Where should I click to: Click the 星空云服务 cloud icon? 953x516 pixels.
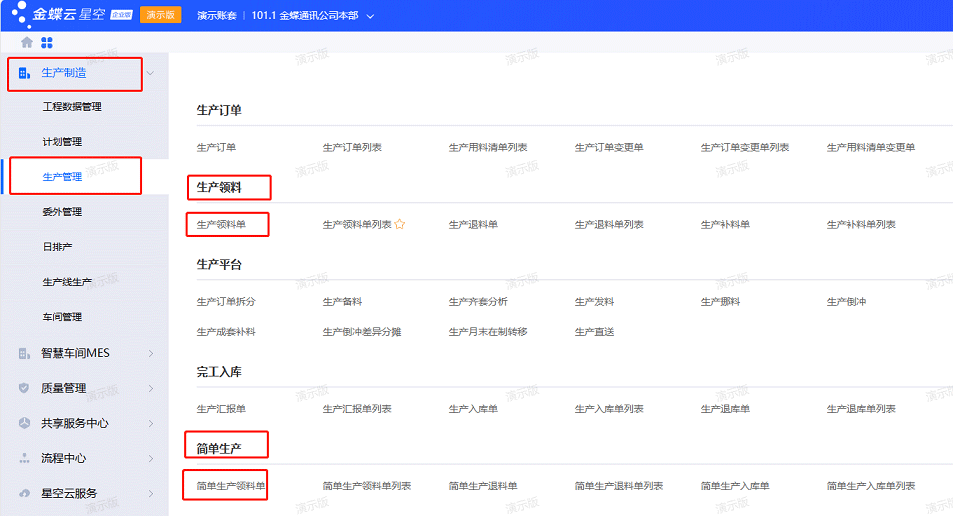coord(25,493)
